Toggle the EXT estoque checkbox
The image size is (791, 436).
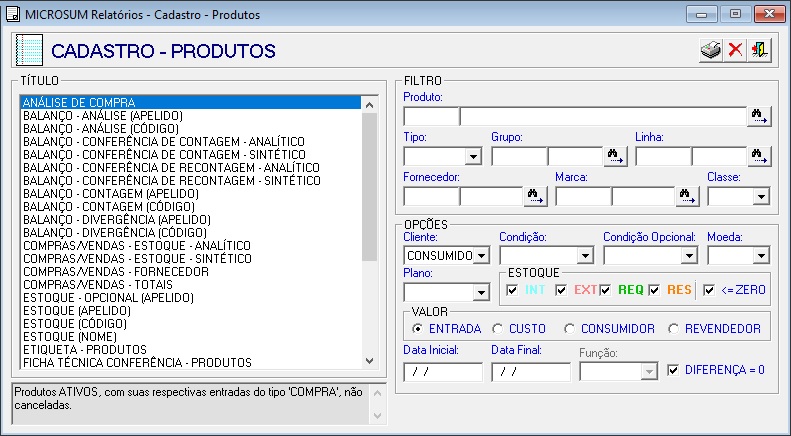[561, 290]
